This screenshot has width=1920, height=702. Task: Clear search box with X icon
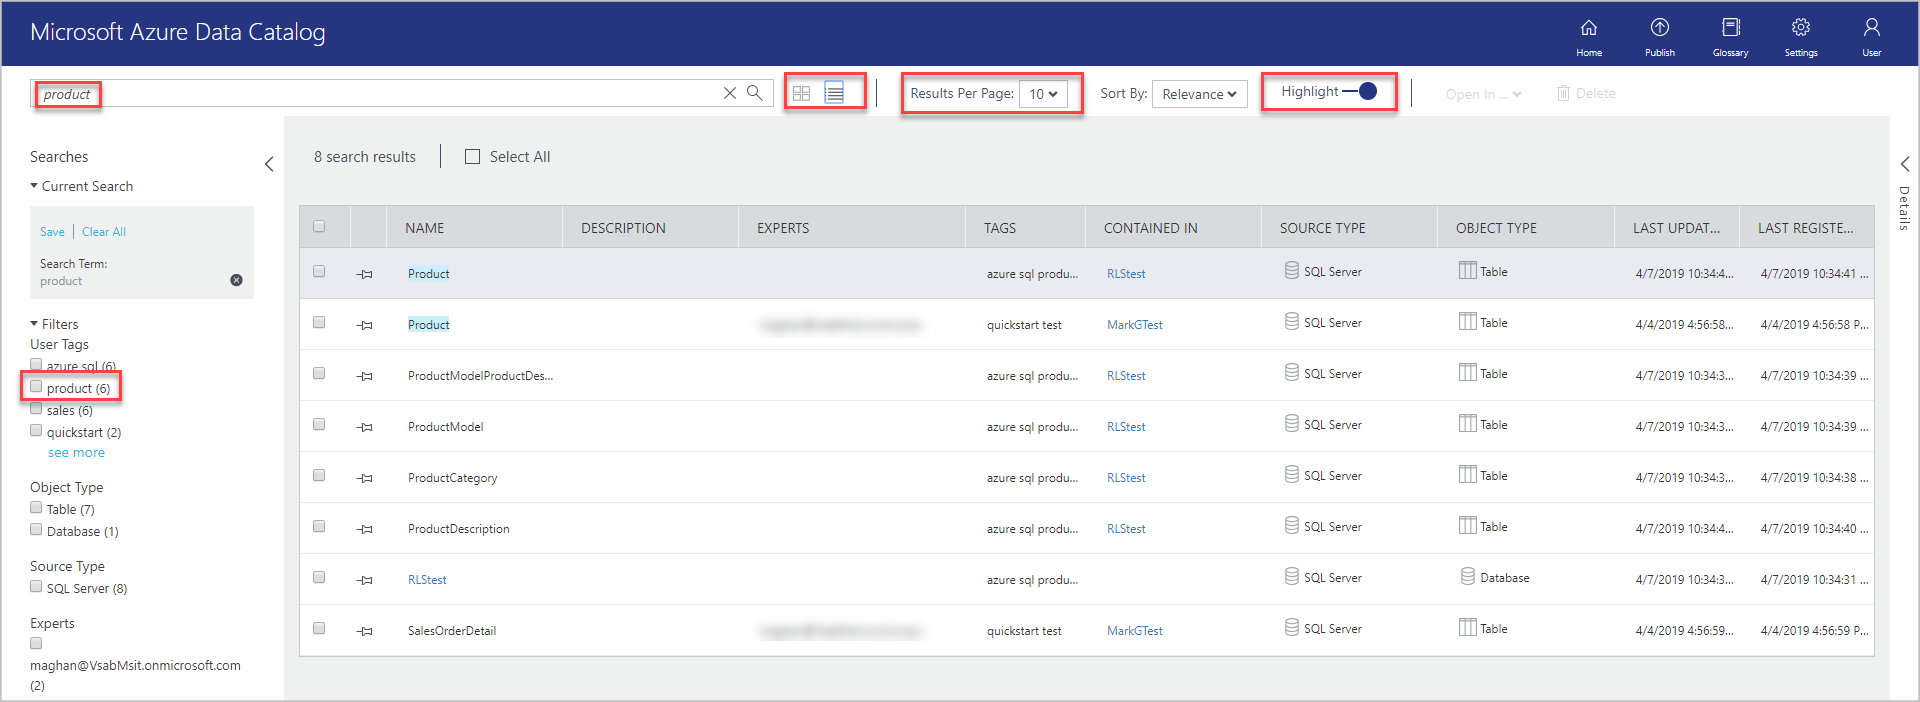730,93
